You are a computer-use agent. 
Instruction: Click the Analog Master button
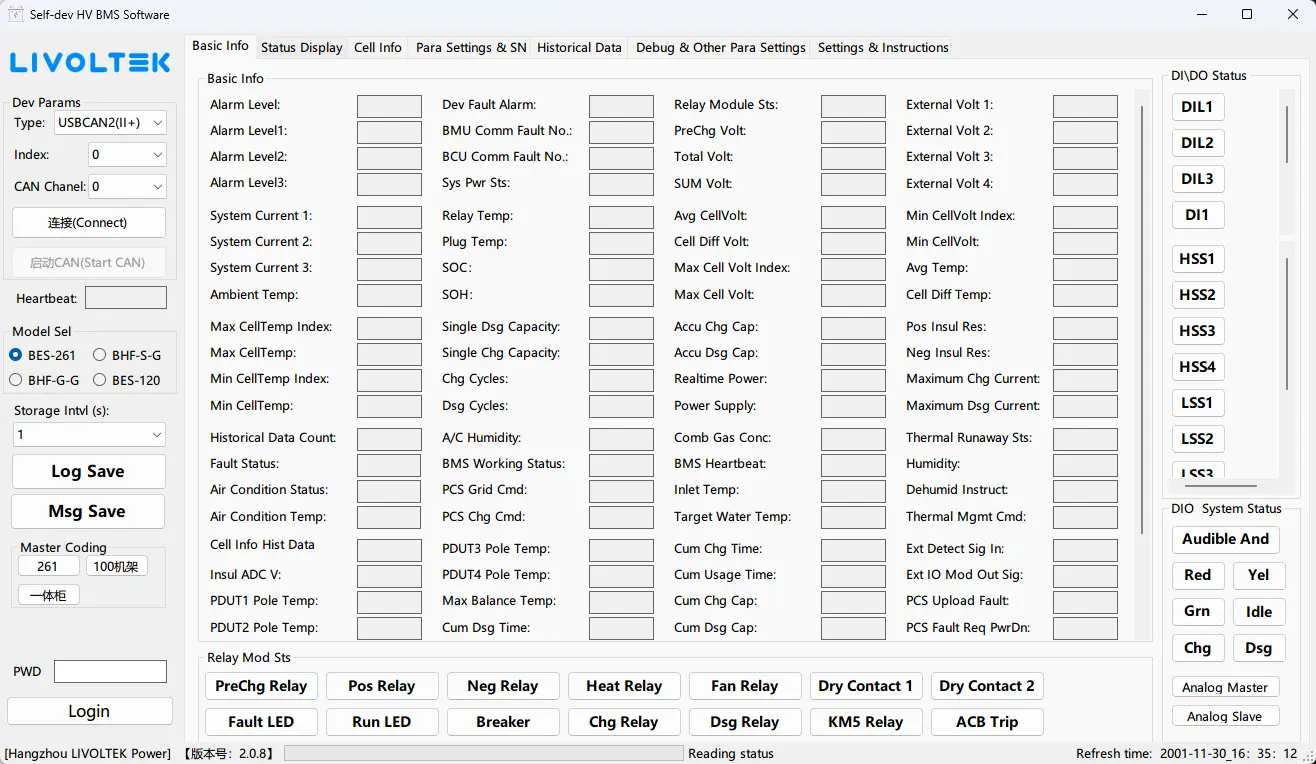coord(1225,687)
